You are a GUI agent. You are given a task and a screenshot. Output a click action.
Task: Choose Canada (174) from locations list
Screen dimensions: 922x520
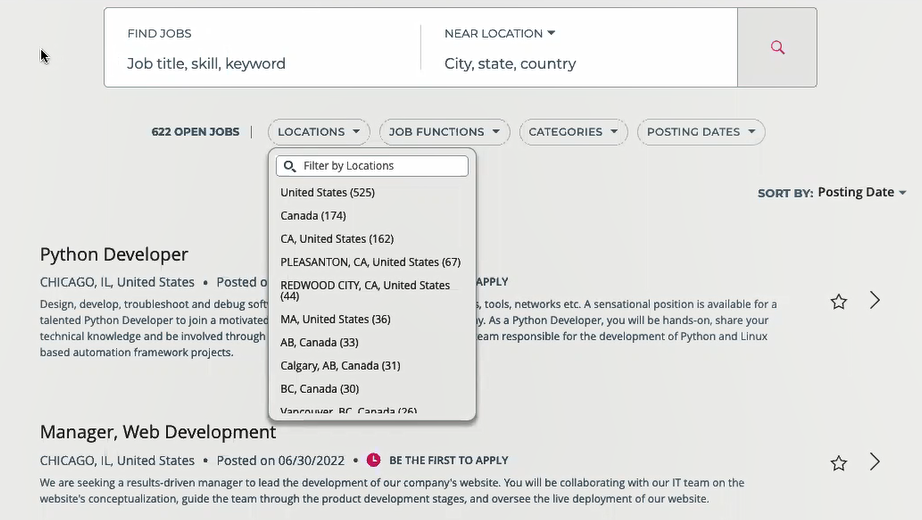(313, 216)
